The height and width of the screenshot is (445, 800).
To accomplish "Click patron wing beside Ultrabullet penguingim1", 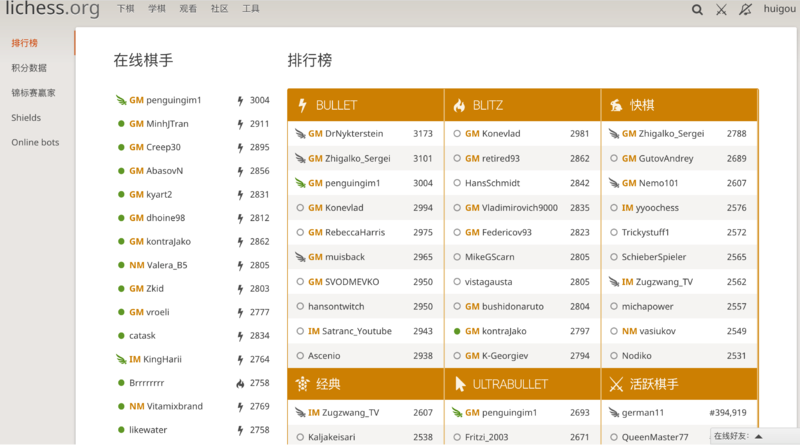I will point(457,412).
